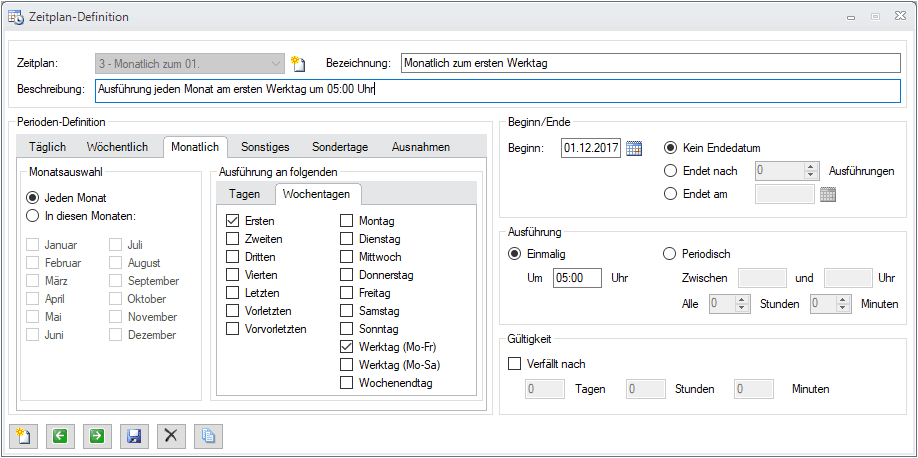Screen dimensions: 918x458
Task: Click the new schedule icon in bottom toolbar
Action: (22, 435)
